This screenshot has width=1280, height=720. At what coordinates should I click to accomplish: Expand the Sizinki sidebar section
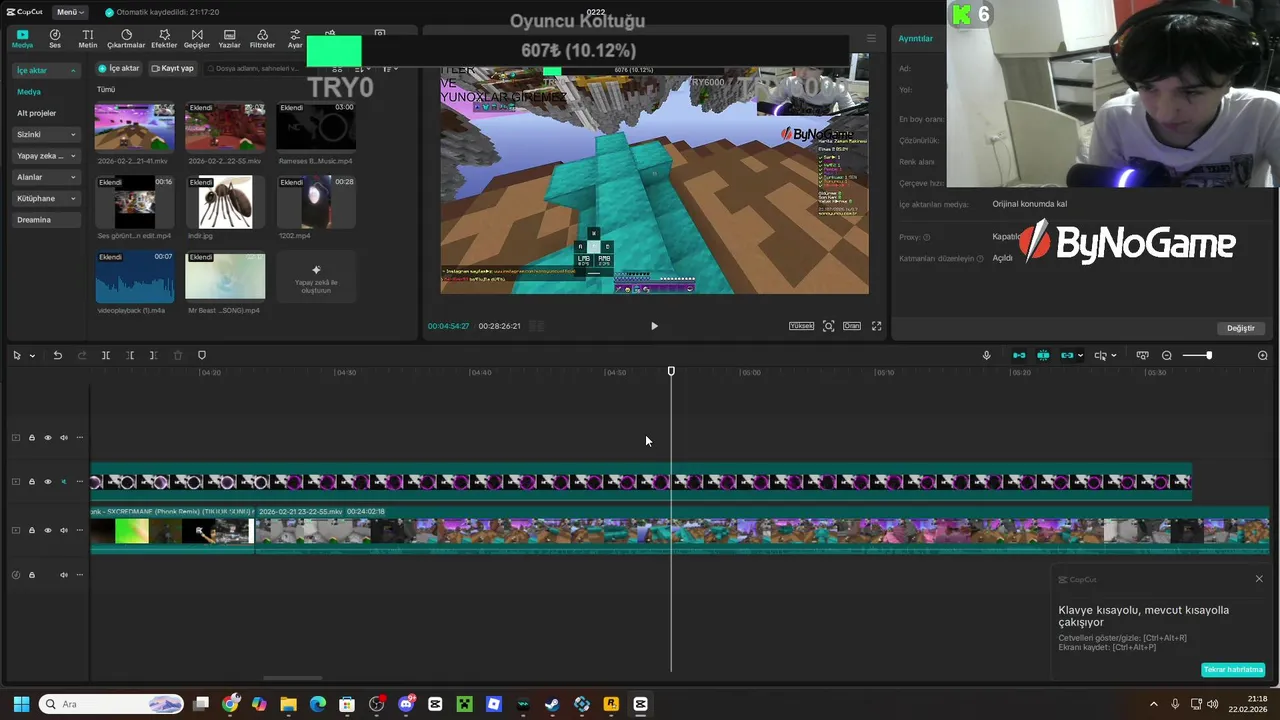[73, 135]
